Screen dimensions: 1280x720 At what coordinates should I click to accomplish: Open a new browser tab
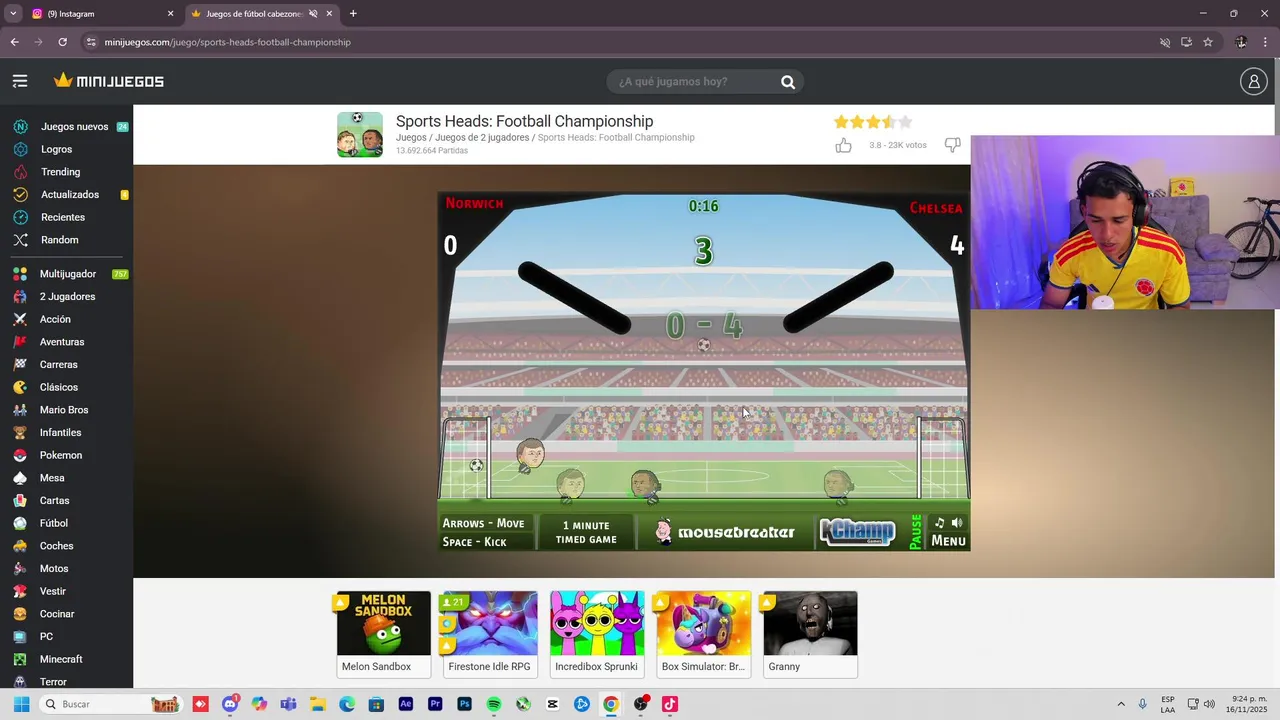tap(353, 14)
